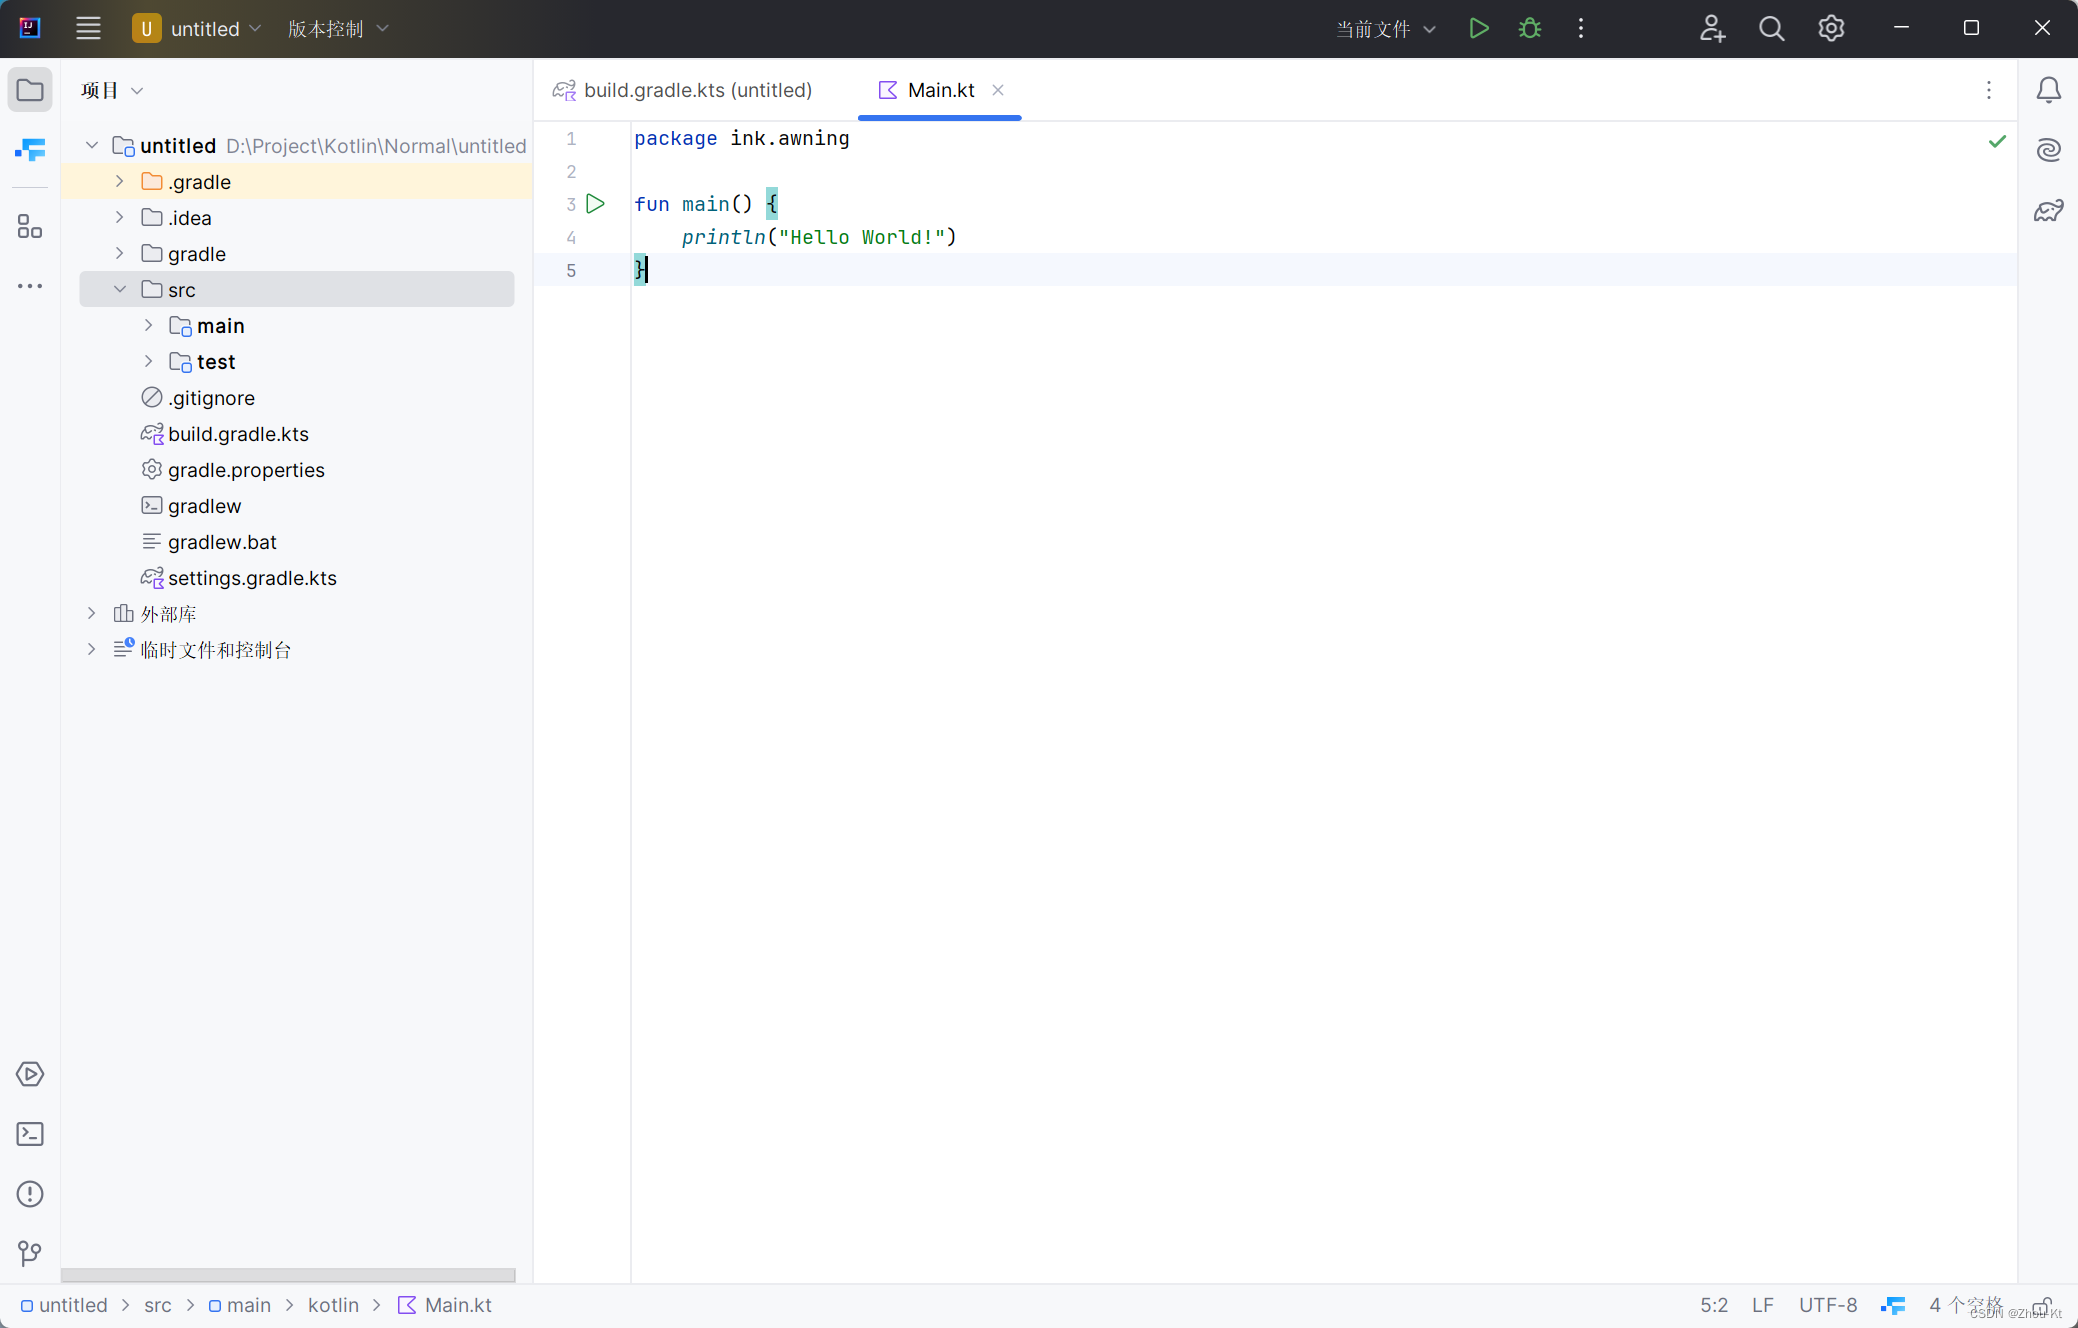Start debugging with the bug icon
This screenshot has width=2078, height=1328.
pyautogui.click(x=1530, y=28)
